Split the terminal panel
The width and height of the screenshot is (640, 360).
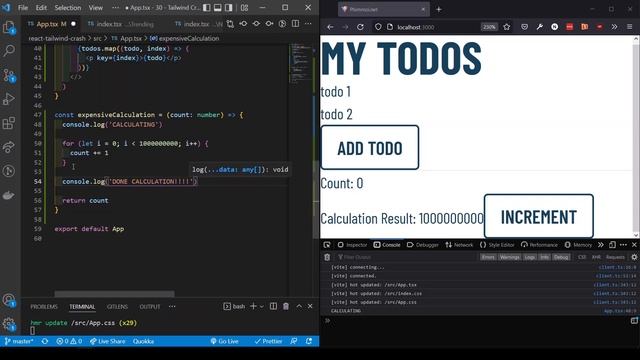point(273,306)
